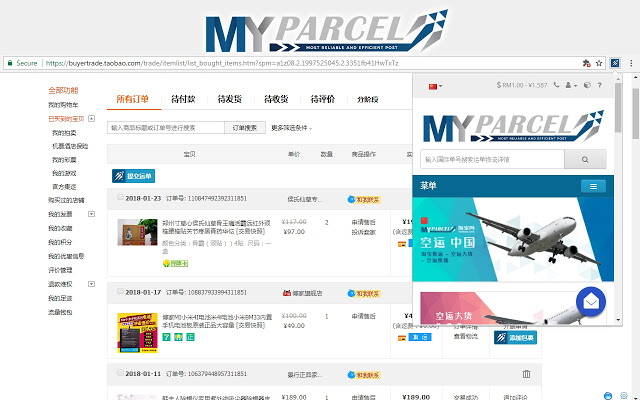Screen dimensions: 640x400
Task: Switch to the 待收货 tab
Action: 276,99
